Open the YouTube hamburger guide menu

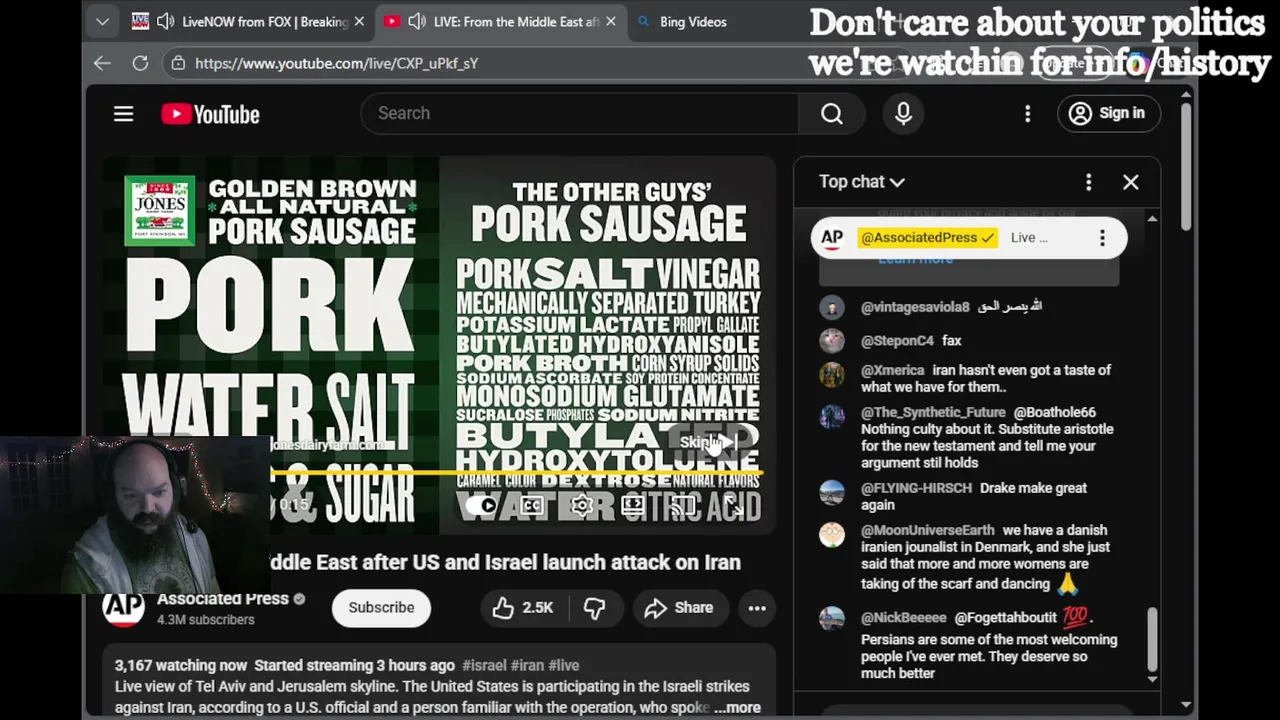click(x=123, y=114)
